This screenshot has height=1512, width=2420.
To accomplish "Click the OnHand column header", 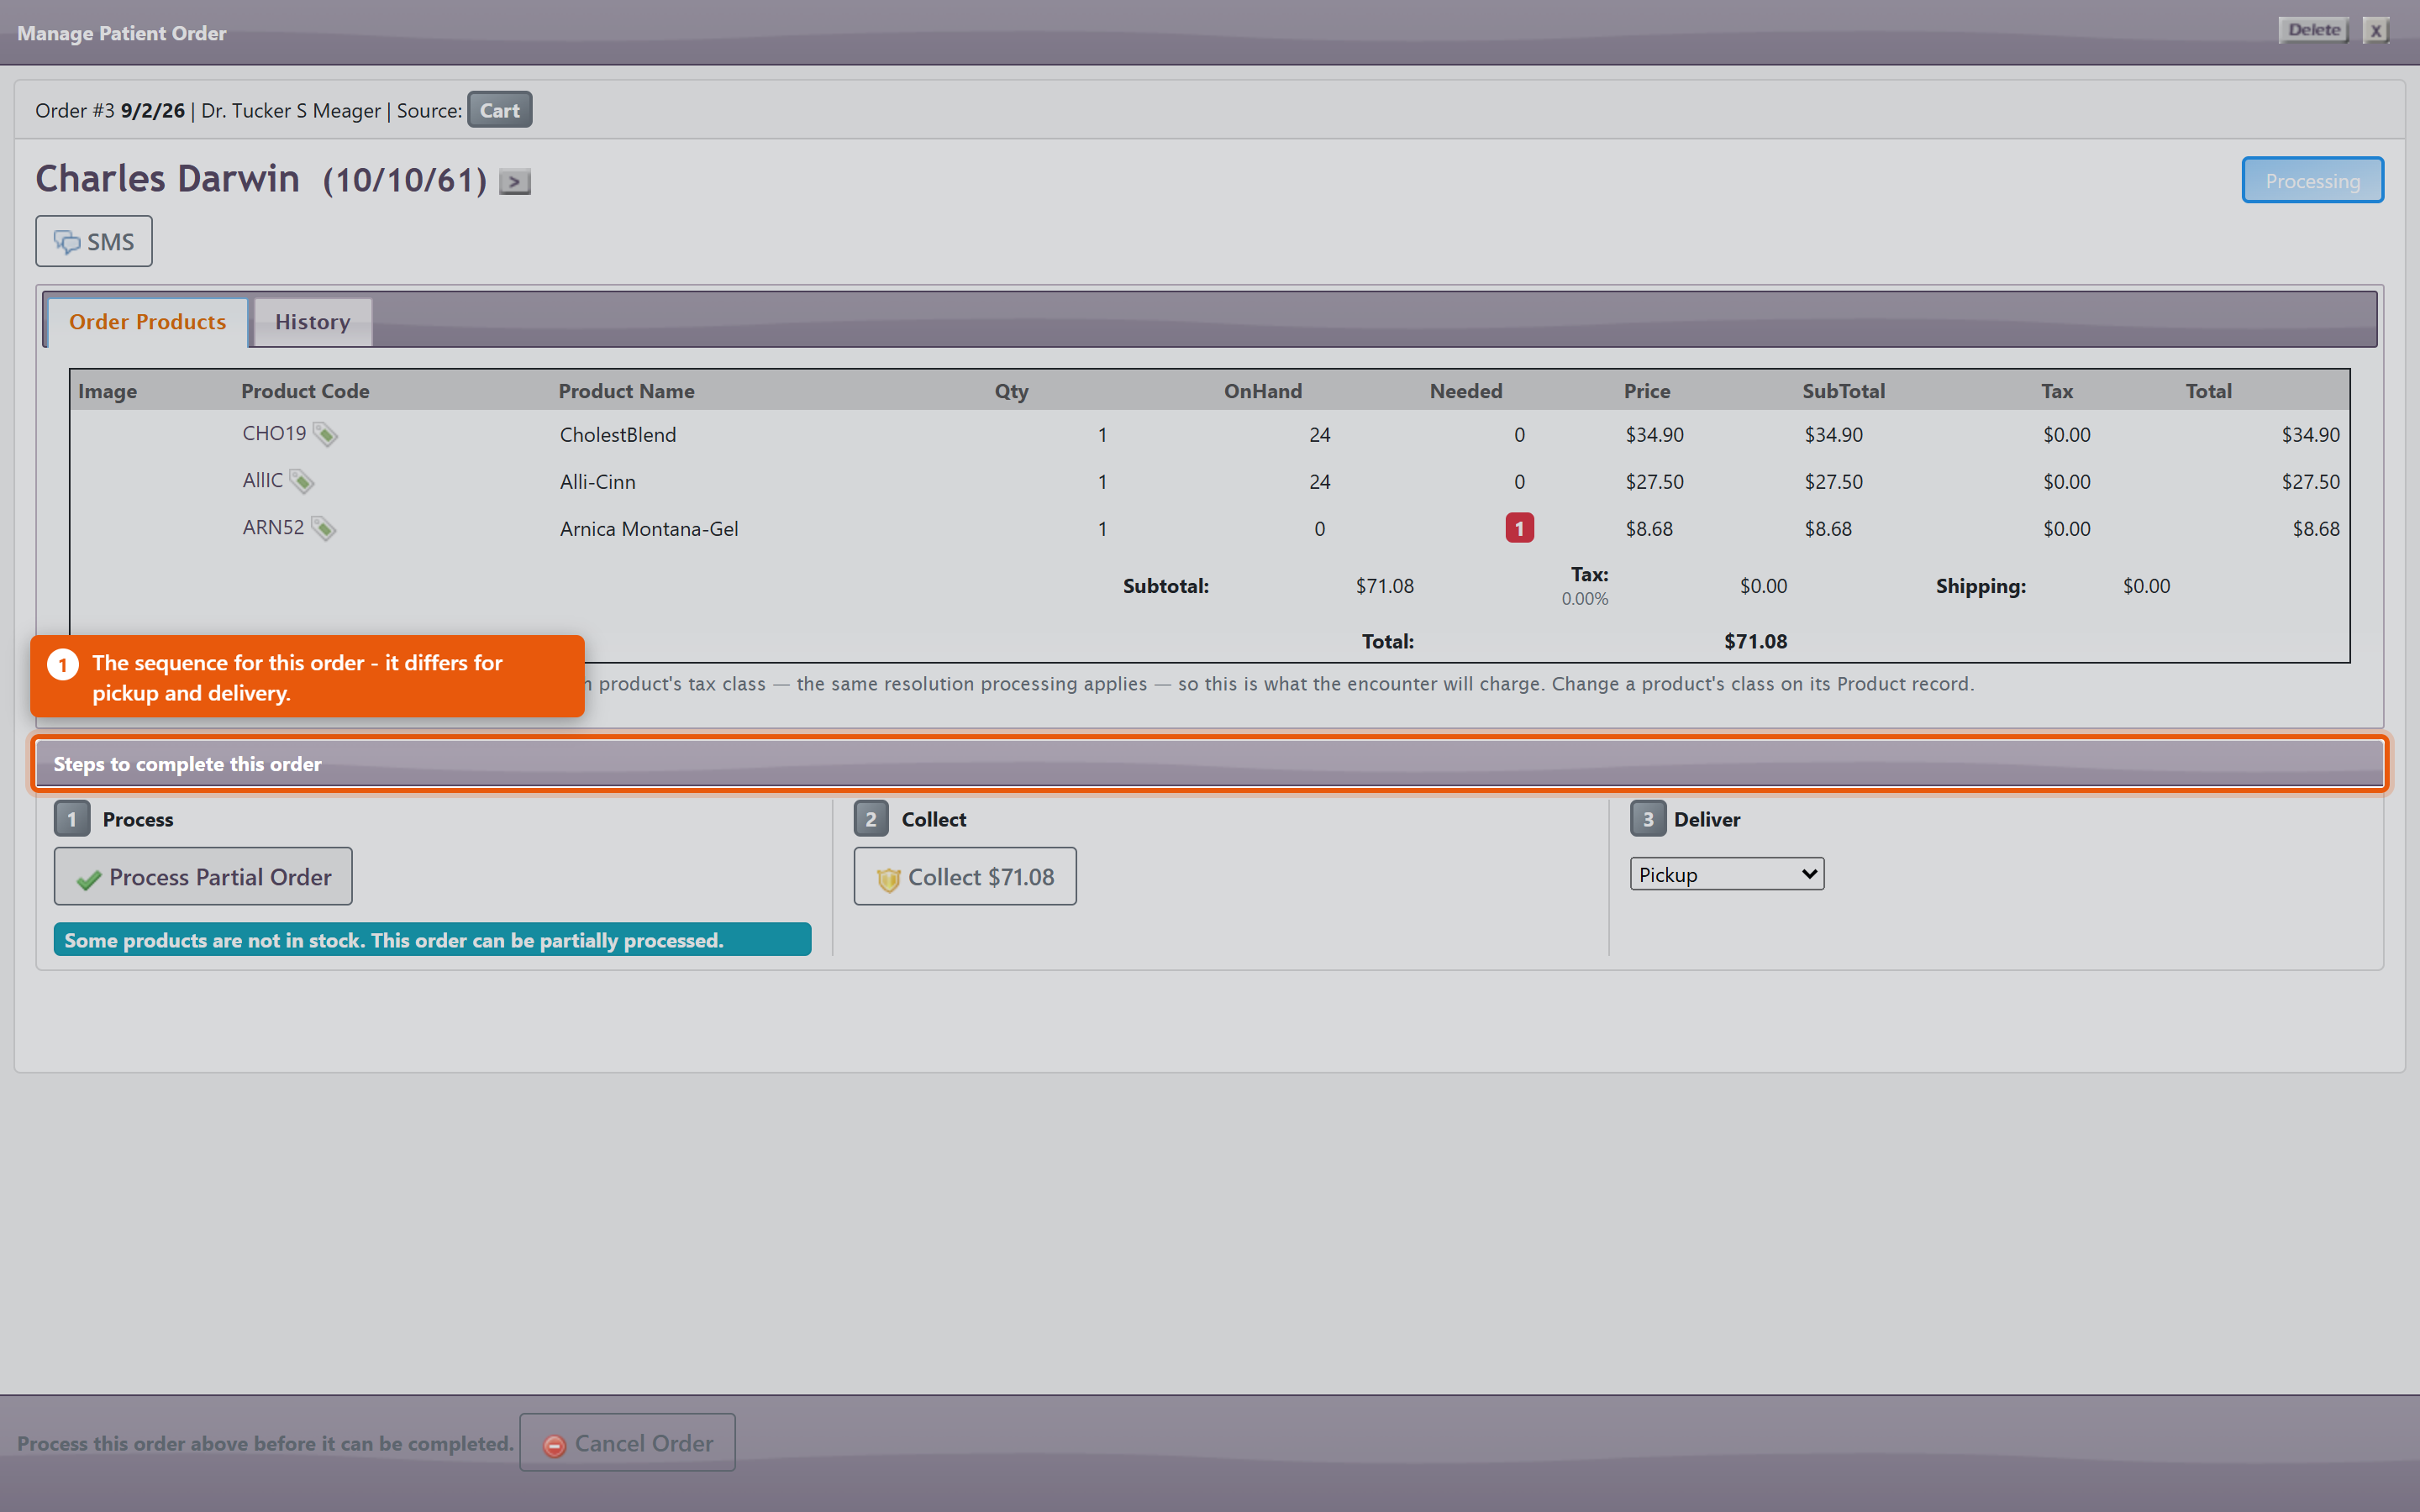I will coord(1263,391).
